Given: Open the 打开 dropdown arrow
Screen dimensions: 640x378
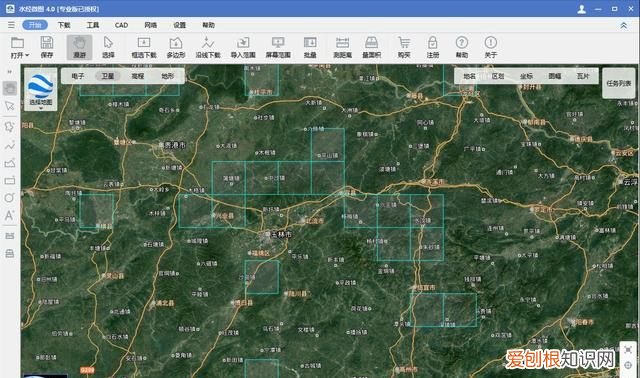Looking at the screenshot, I should [27, 55].
